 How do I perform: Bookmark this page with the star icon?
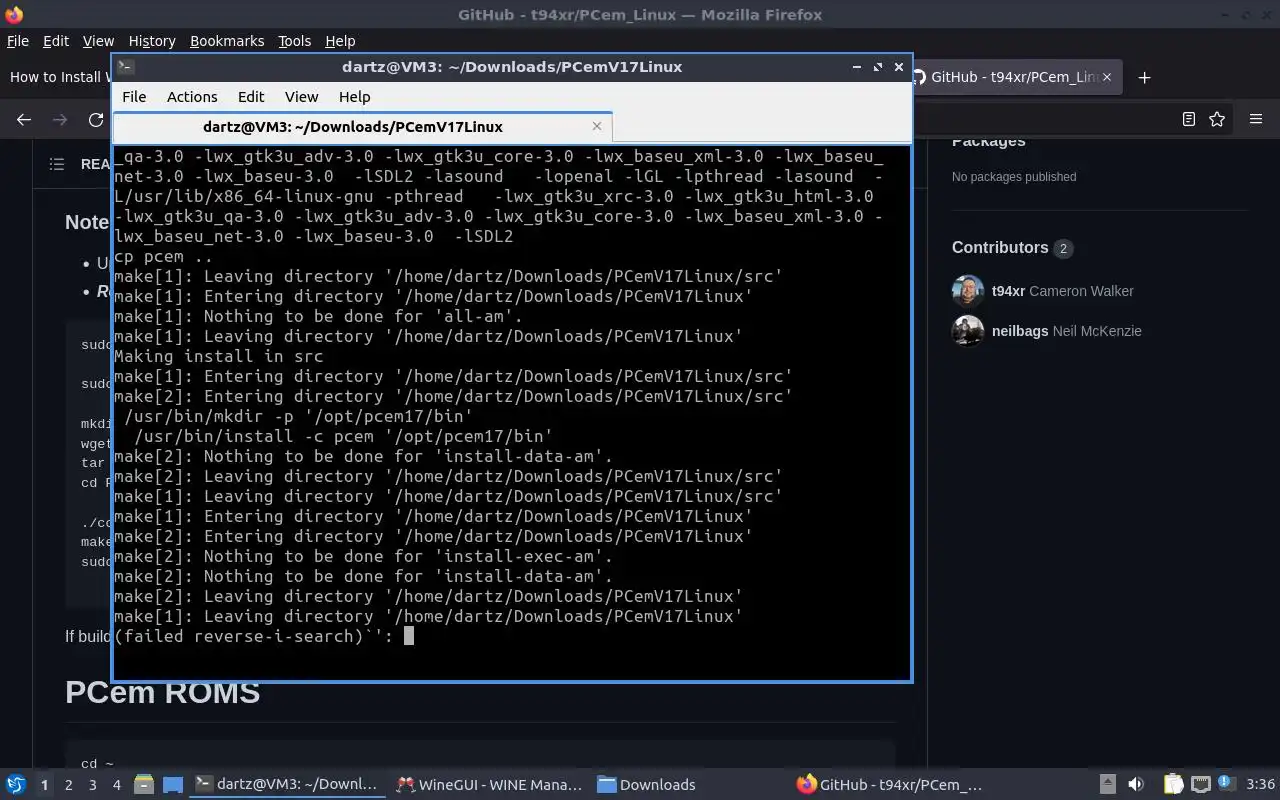coord(1217,119)
